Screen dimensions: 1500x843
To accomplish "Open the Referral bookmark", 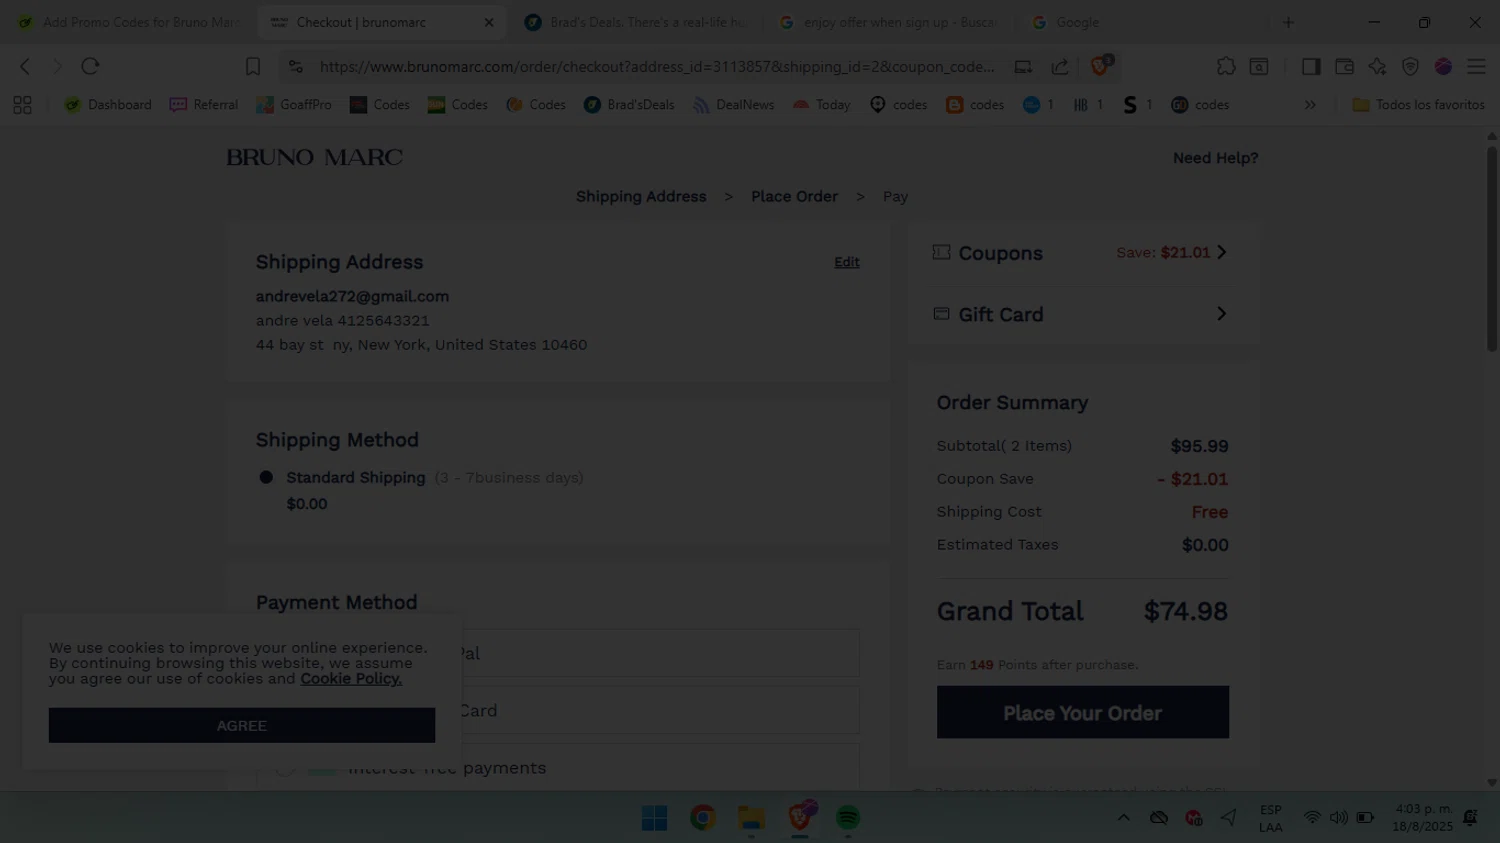I will (x=204, y=105).
